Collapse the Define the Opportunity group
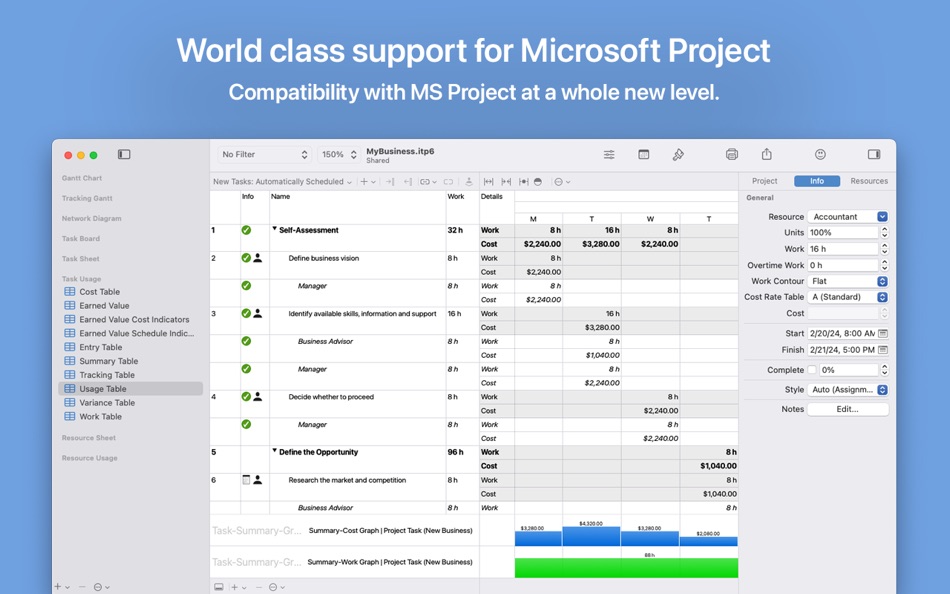950x594 pixels. (x=274, y=451)
